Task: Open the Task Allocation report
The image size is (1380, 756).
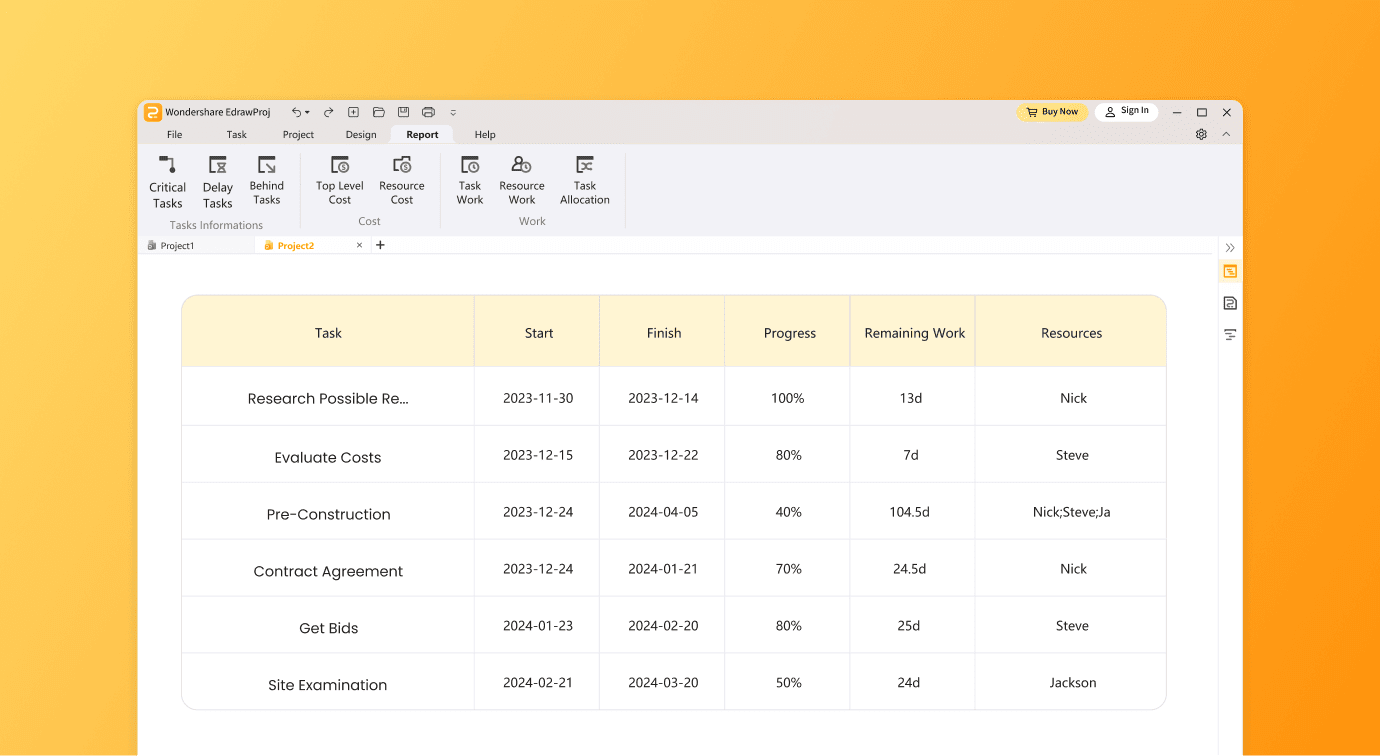Action: click(585, 180)
